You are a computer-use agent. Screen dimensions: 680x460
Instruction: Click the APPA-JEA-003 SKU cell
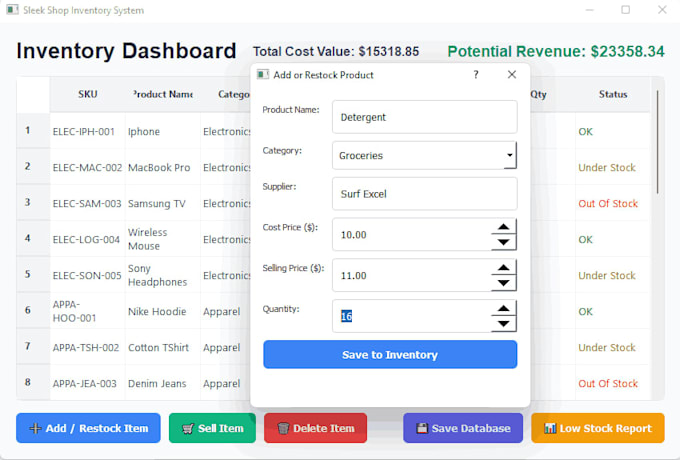pos(88,383)
